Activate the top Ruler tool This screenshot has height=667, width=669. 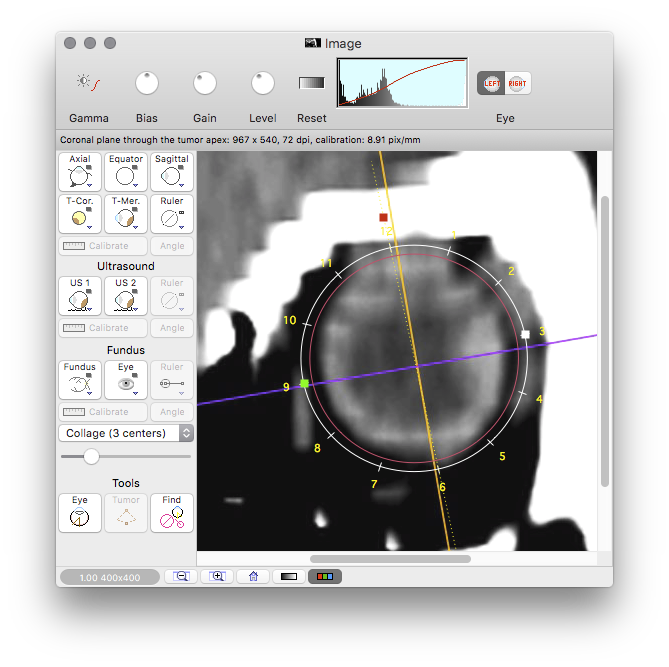pyautogui.click(x=172, y=214)
